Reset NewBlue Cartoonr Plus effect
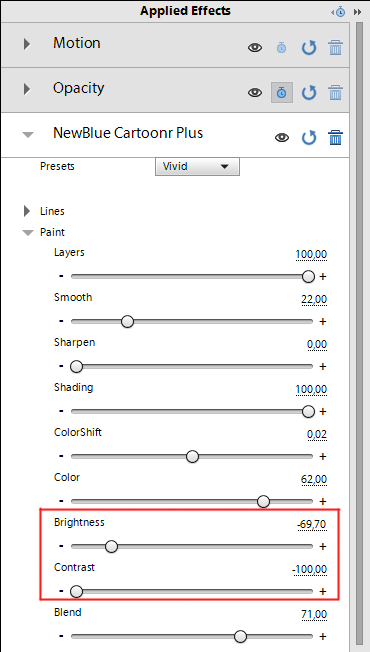Image resolution: width=370 pixels, height=652 pixels. pos(308,138)
